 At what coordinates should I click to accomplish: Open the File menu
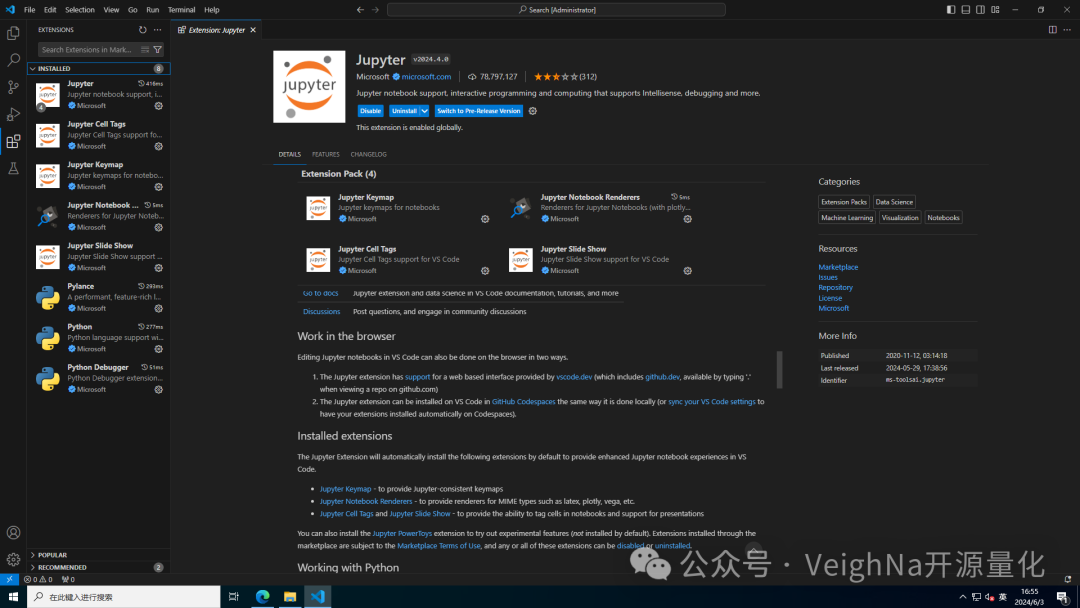point(30,10)
